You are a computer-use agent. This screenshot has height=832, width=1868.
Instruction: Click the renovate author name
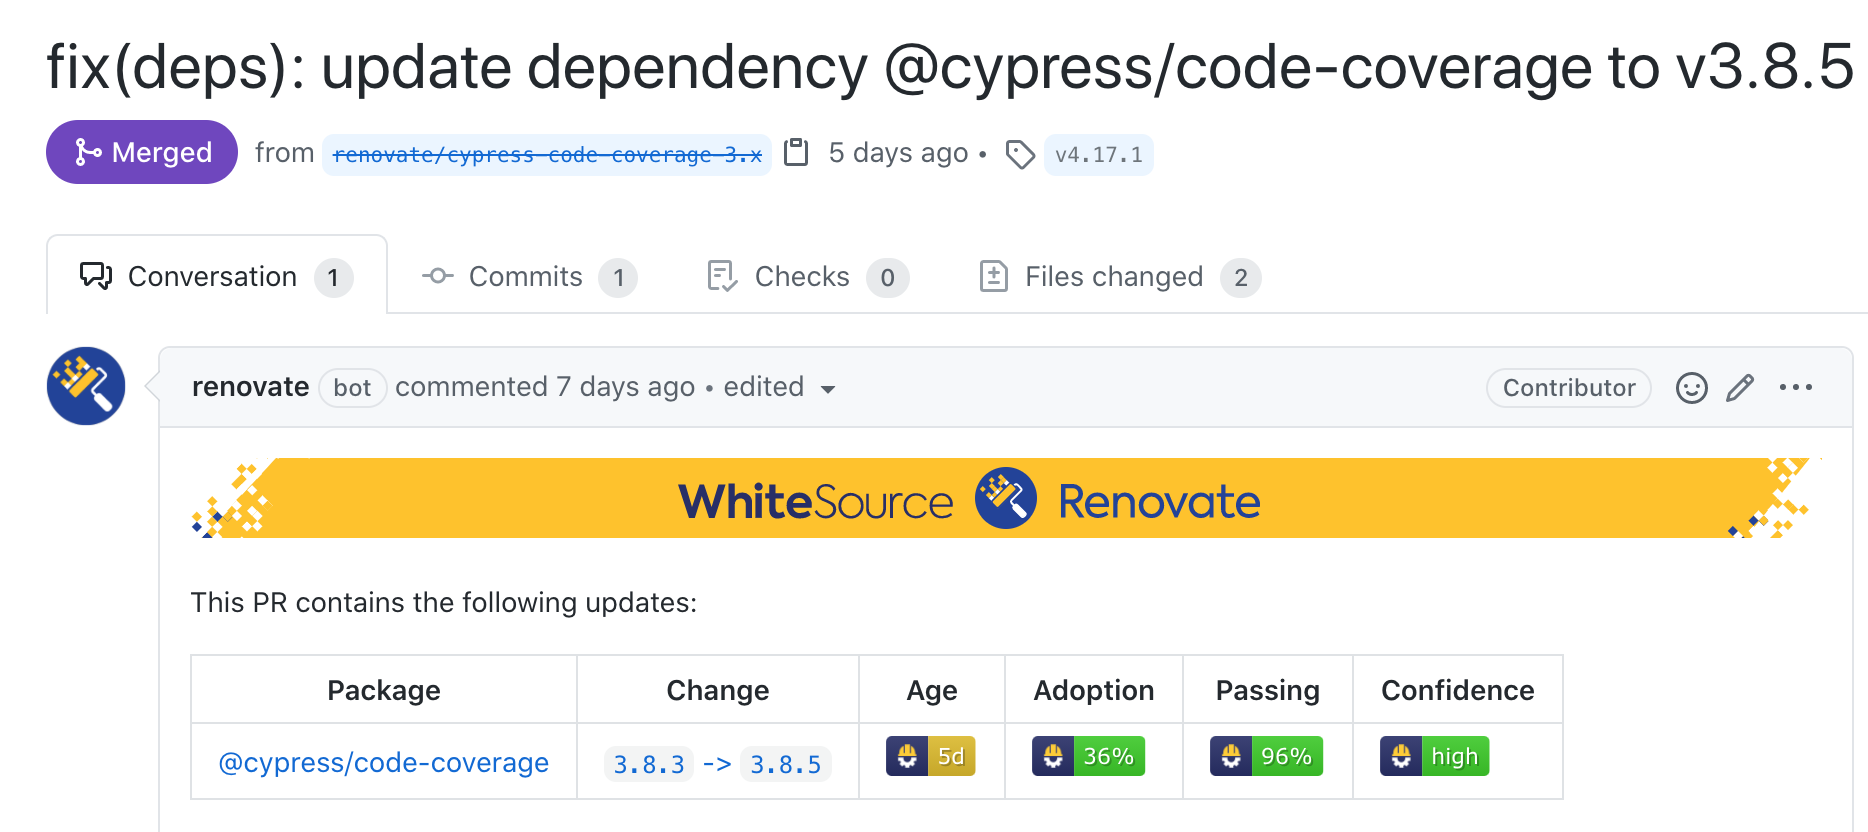tap(250, 387)
